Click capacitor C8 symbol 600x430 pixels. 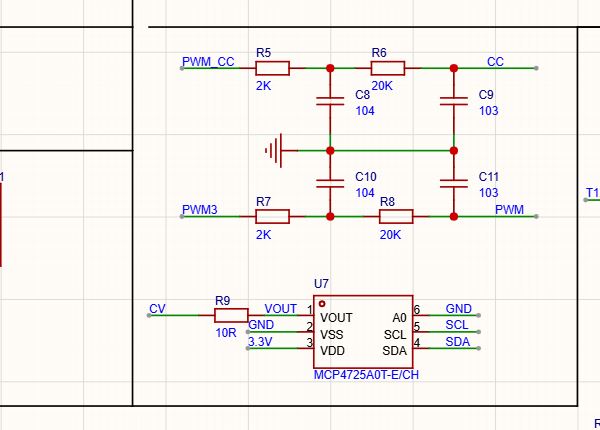(x=330, y=101)
